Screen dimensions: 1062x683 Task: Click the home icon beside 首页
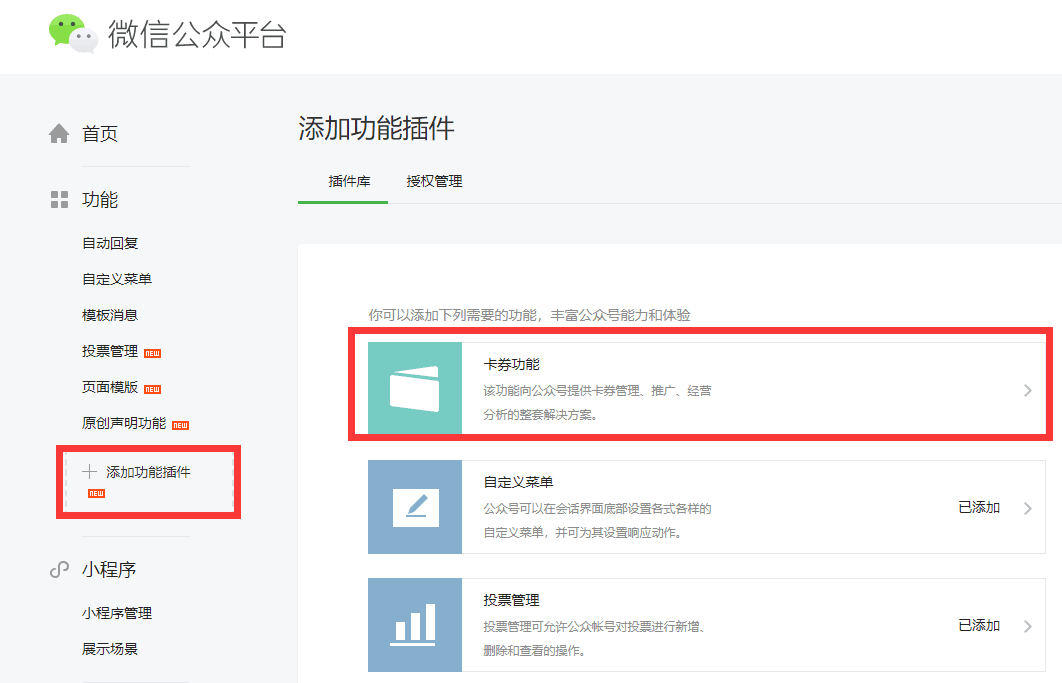pos(59,134)
